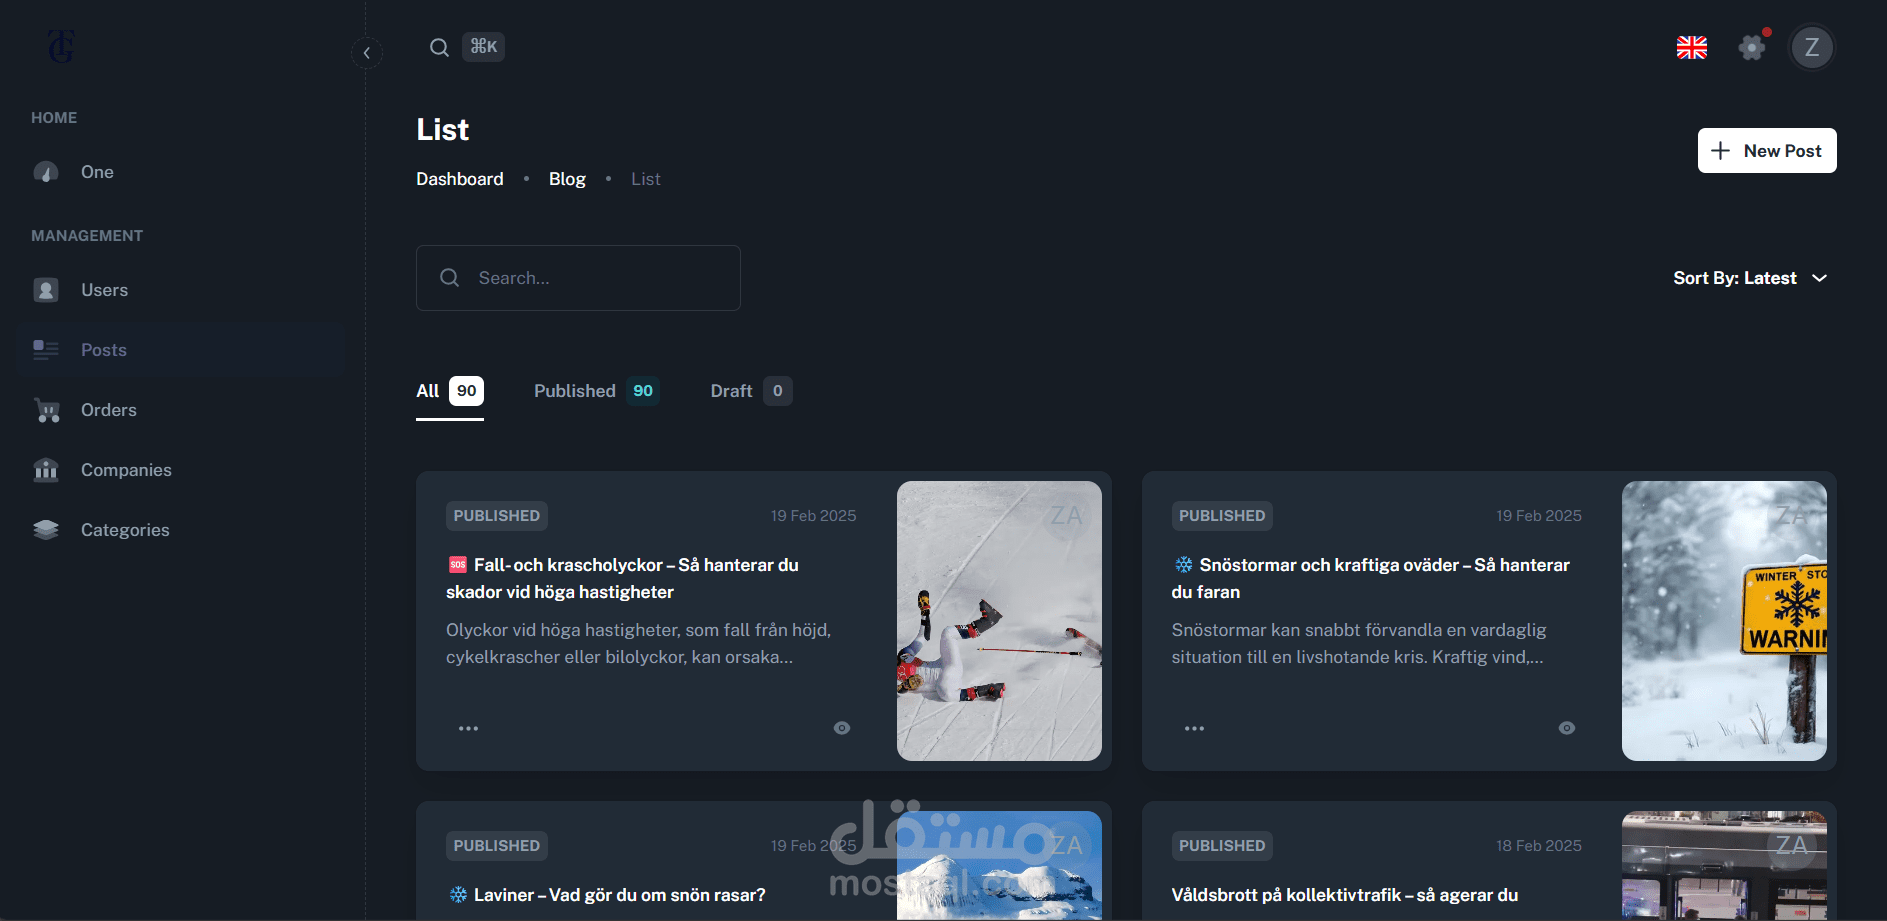Open the Z user avatar menu
This screenshot has width=1887, height=921.
(x=1812, y=47)
